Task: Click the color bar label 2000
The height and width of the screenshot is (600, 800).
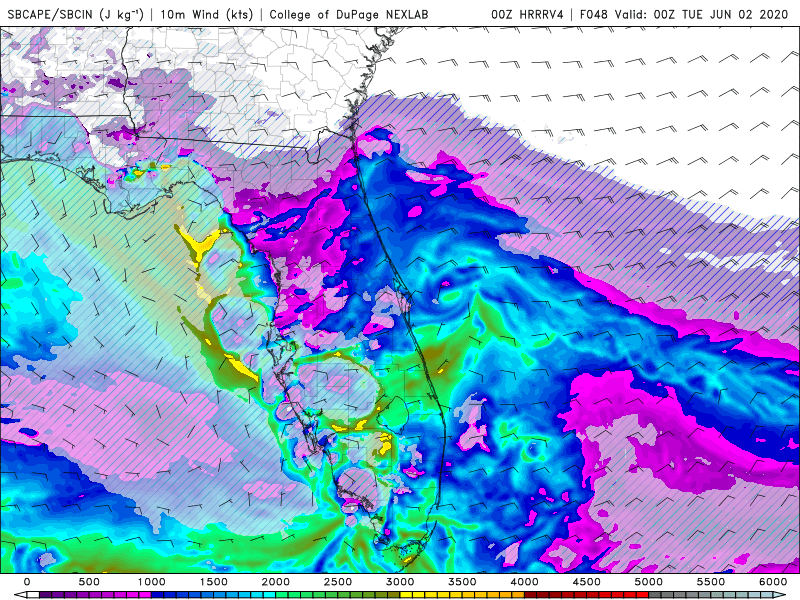Action: click(x=276, y=582)
